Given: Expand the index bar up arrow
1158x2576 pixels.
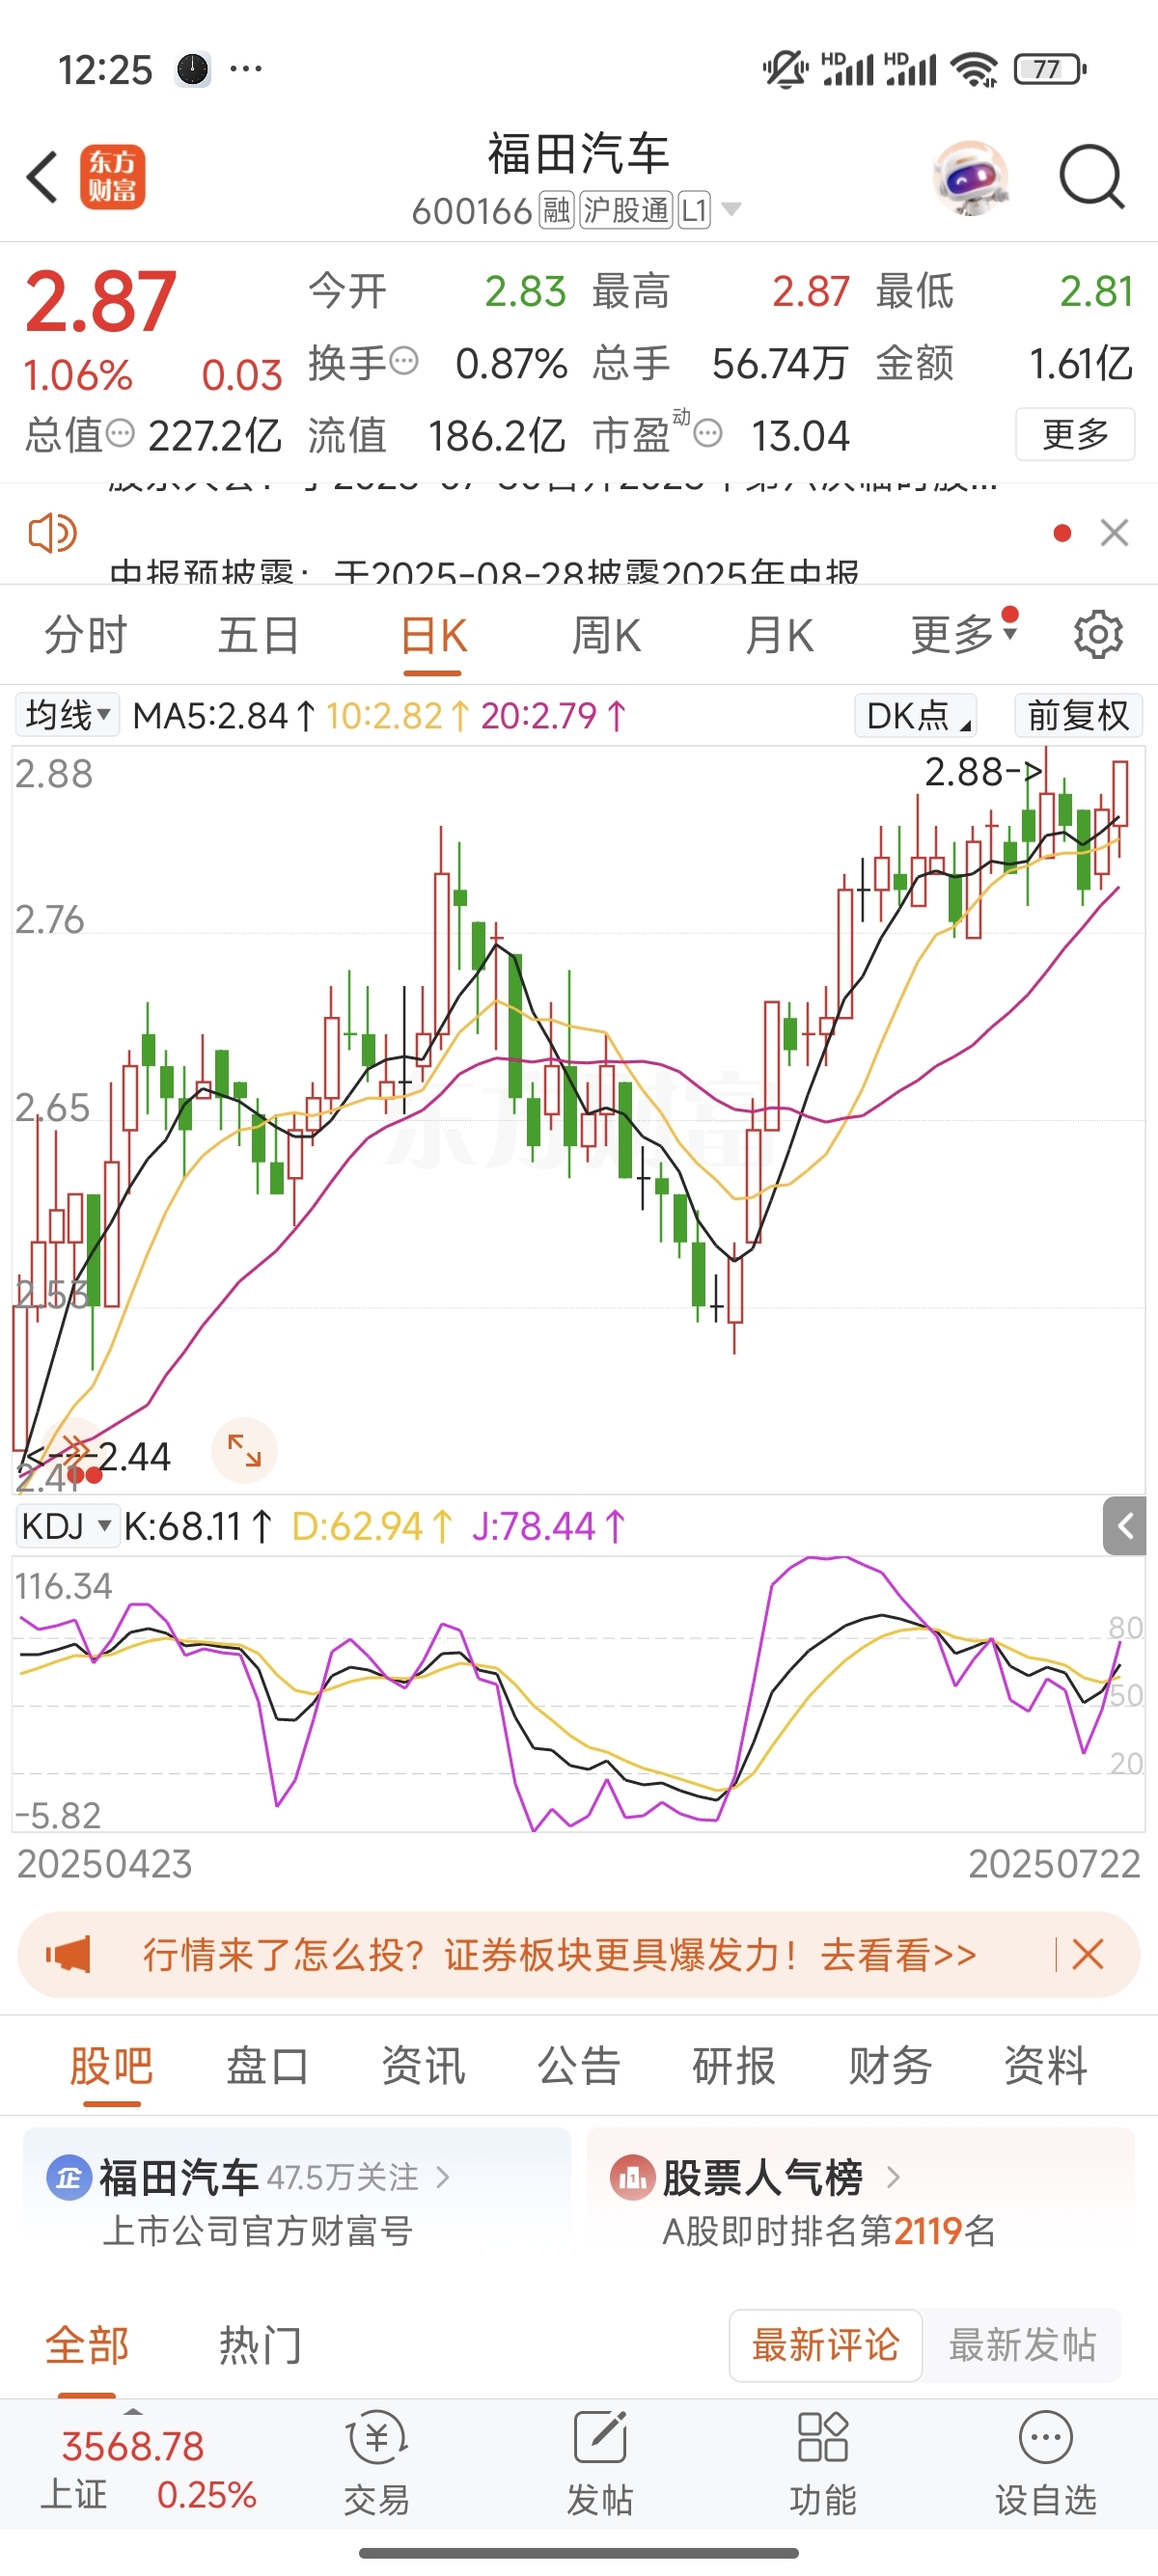Looking at the screenshot, I should [132, 2411].
